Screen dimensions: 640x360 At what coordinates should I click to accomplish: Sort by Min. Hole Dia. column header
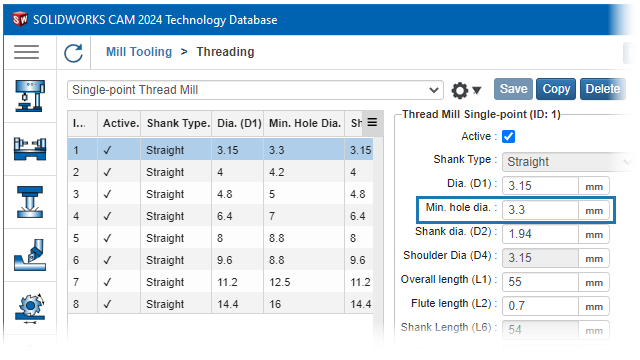tap(304, 123)
